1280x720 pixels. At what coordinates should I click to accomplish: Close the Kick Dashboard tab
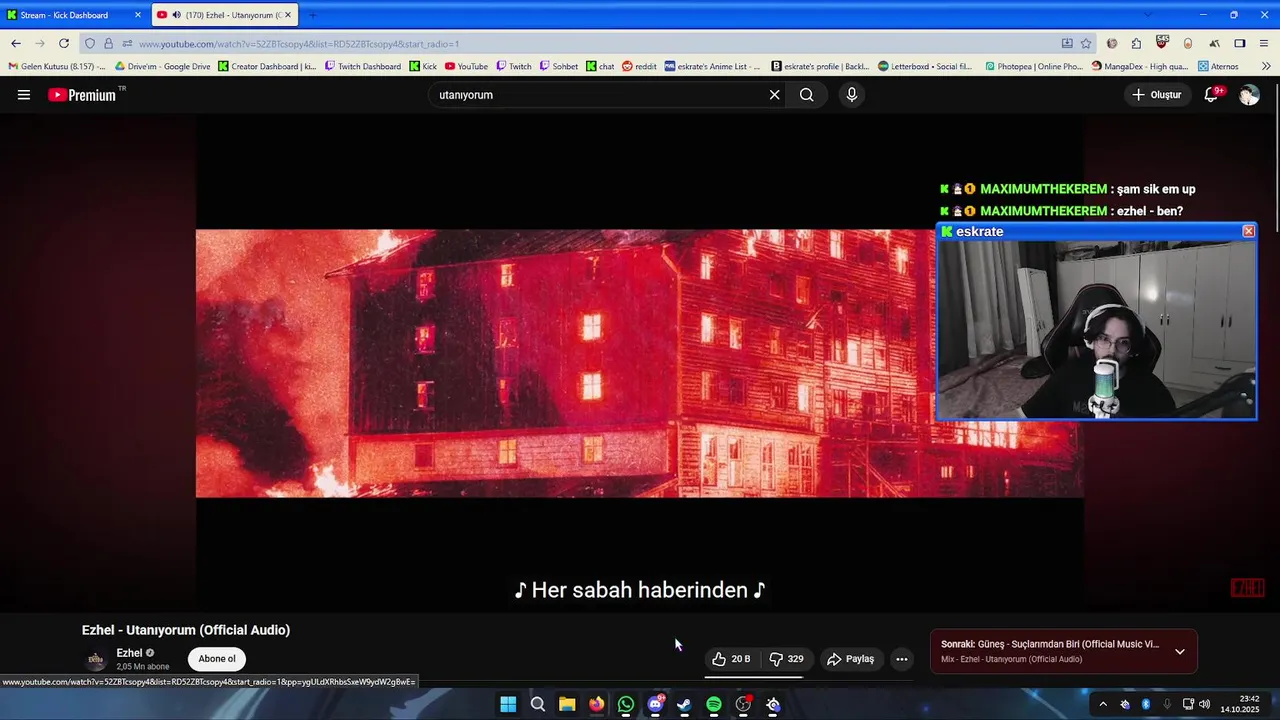pos(138,15)
